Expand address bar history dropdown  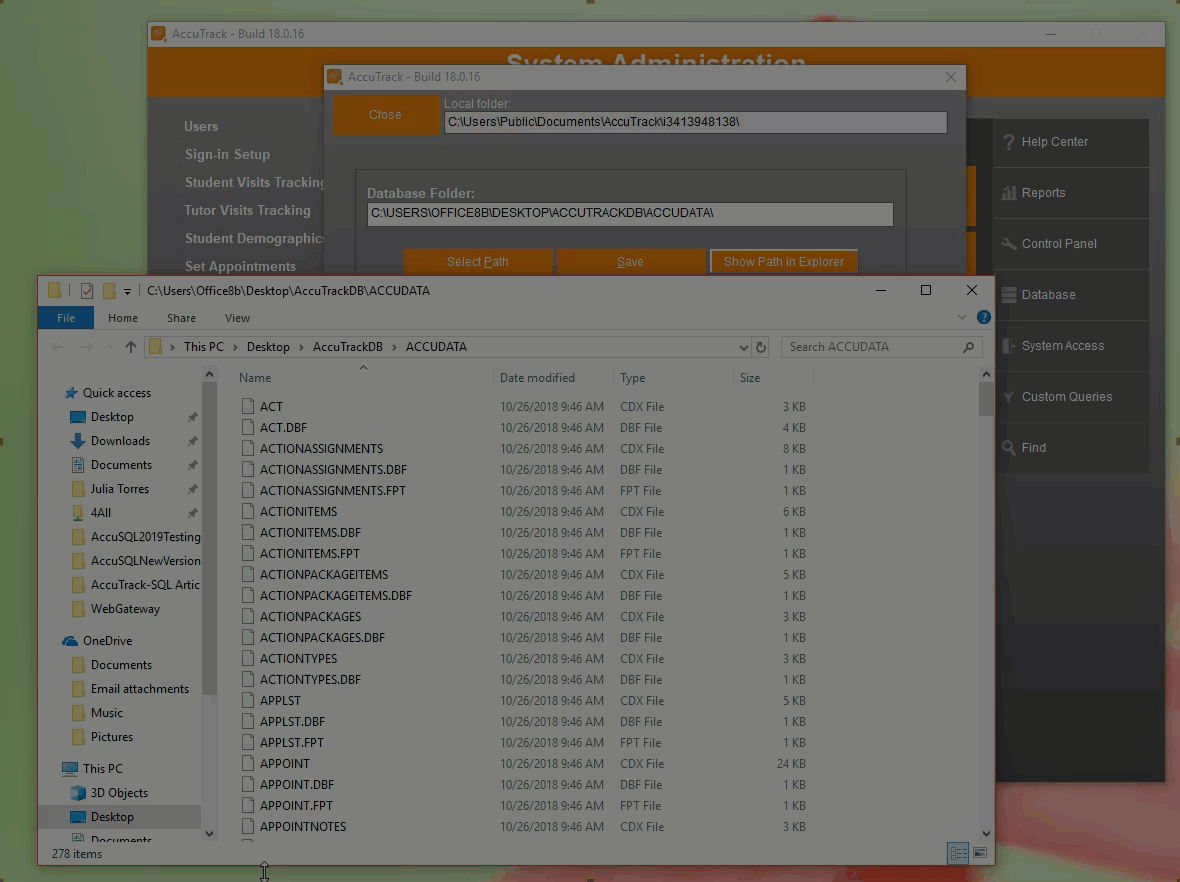coord(744,347)
